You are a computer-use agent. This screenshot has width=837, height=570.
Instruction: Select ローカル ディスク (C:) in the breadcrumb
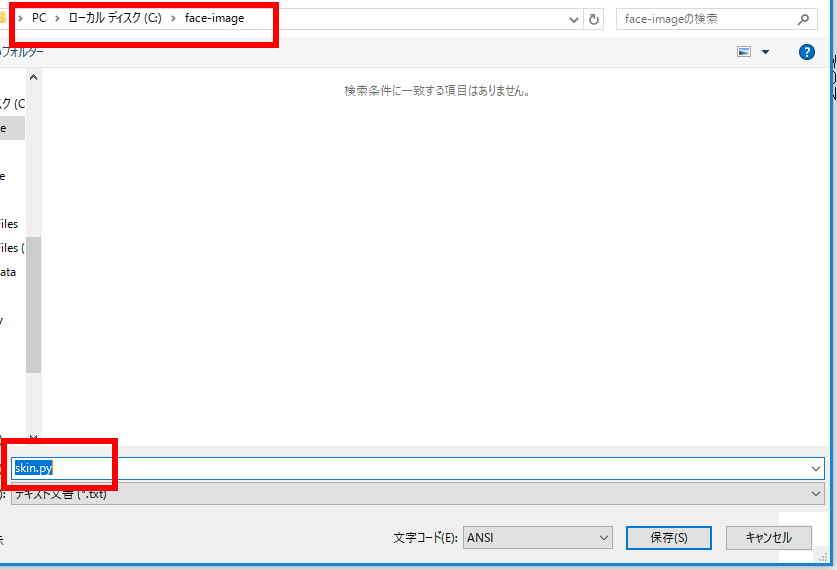(114, 18)
